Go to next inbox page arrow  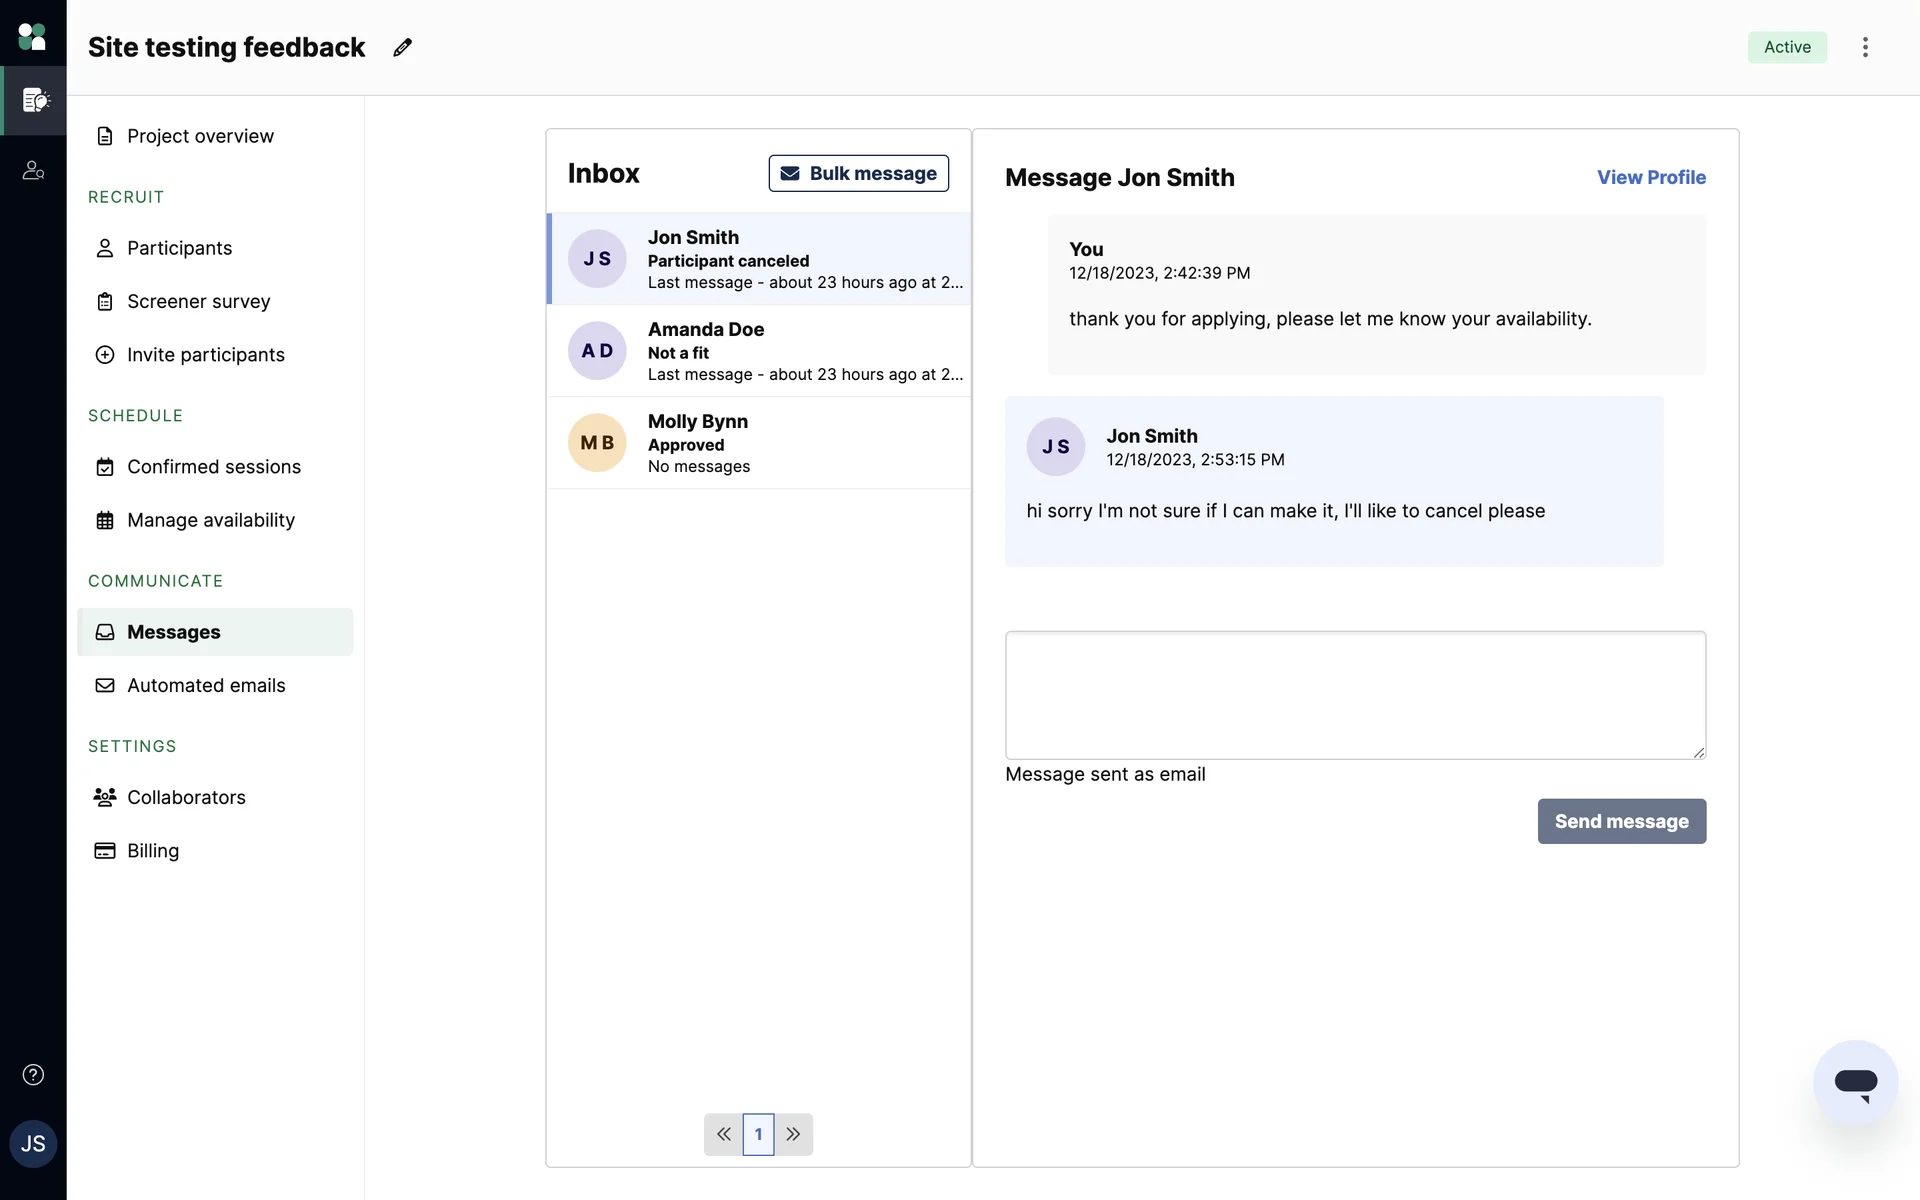(793, 1134)
